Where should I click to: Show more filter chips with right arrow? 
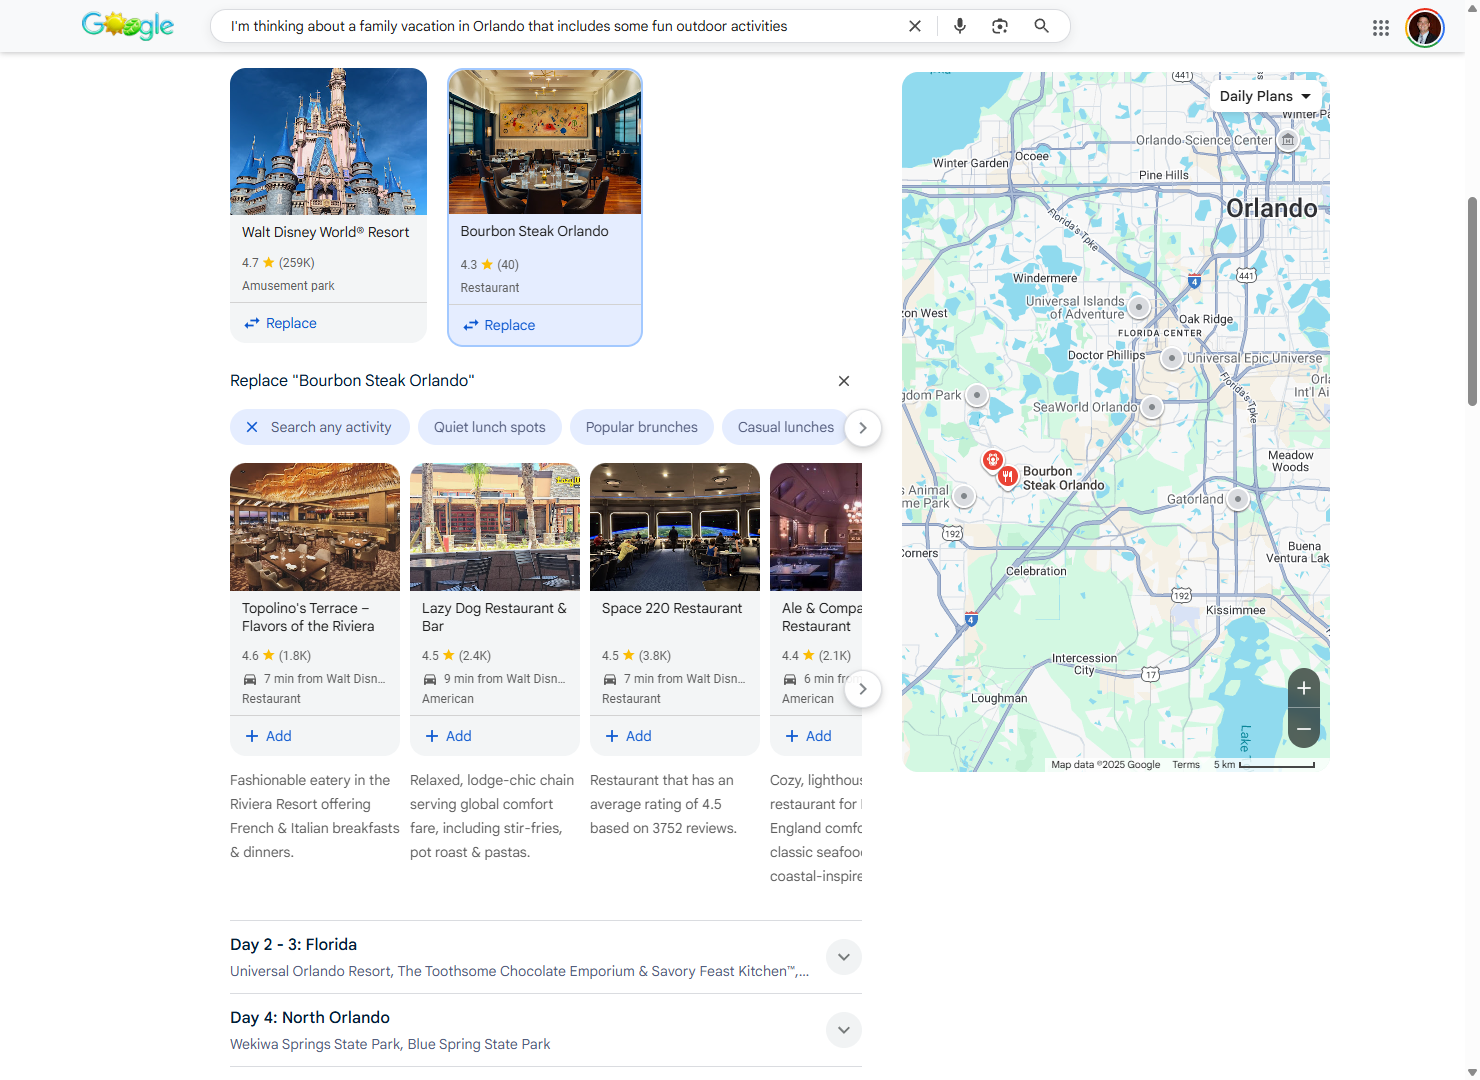tap(863, 427)
